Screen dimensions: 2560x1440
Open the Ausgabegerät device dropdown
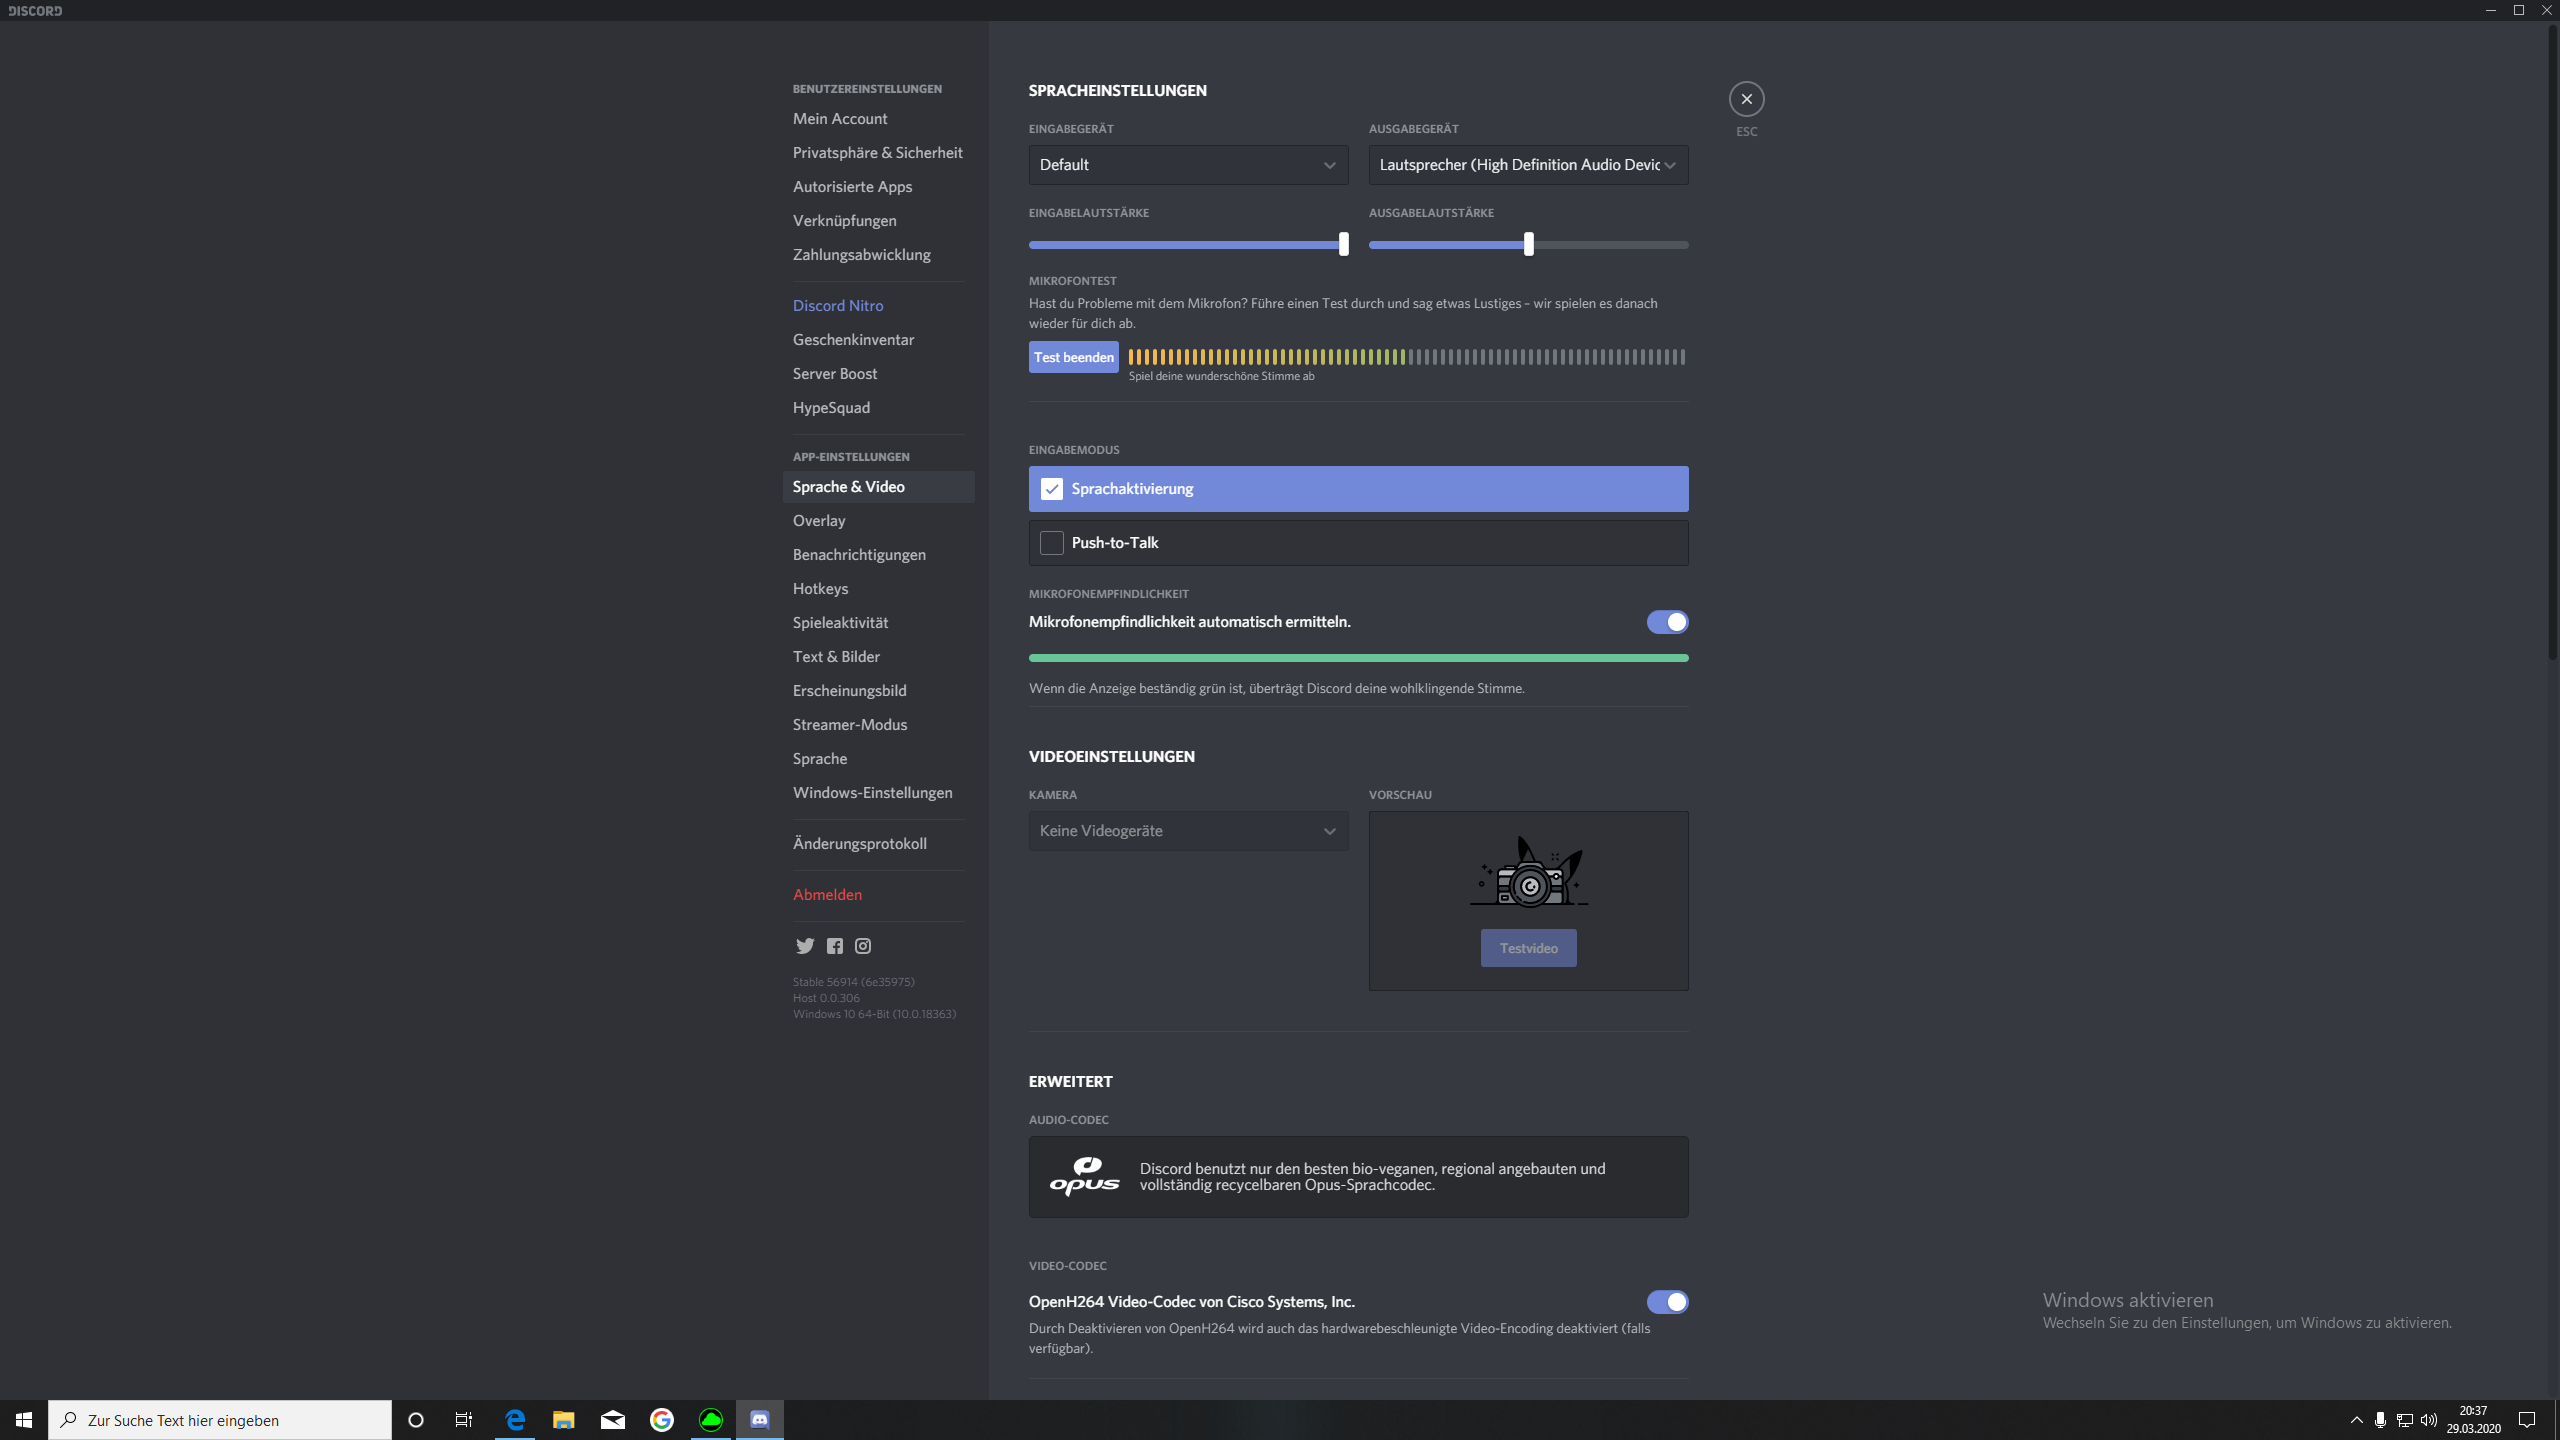click(1527, 165)
